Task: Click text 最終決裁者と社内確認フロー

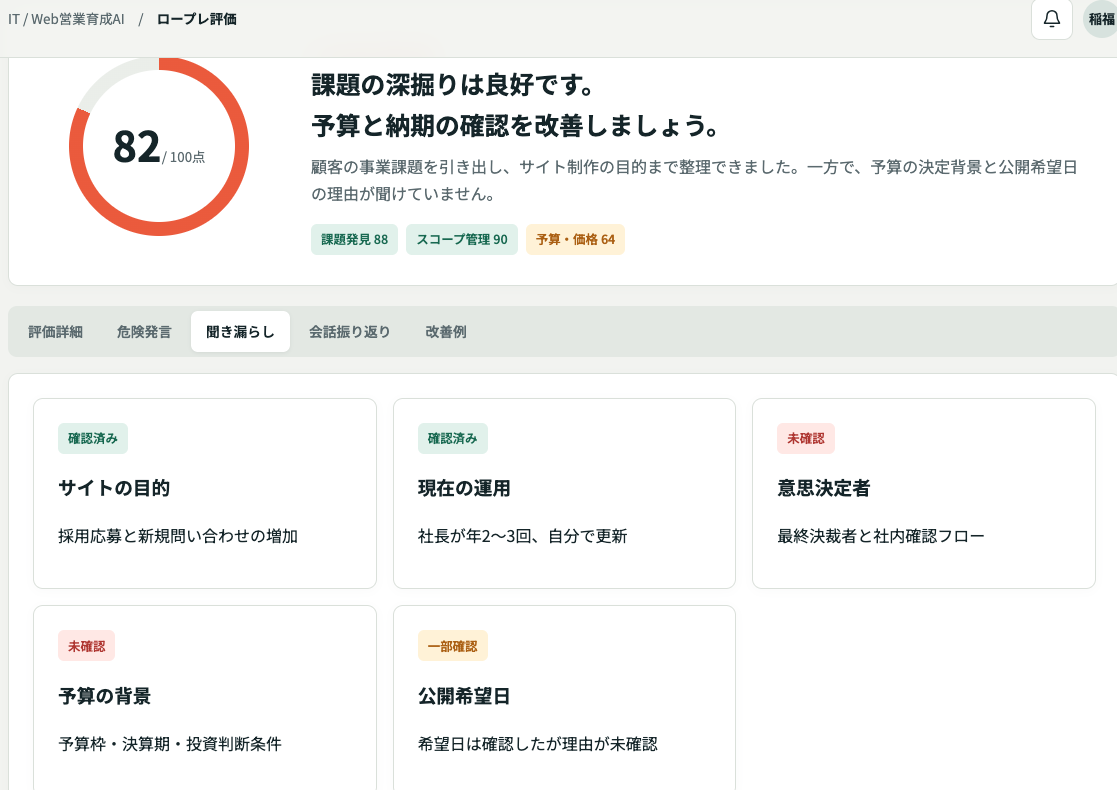Action: pos(880,536)
